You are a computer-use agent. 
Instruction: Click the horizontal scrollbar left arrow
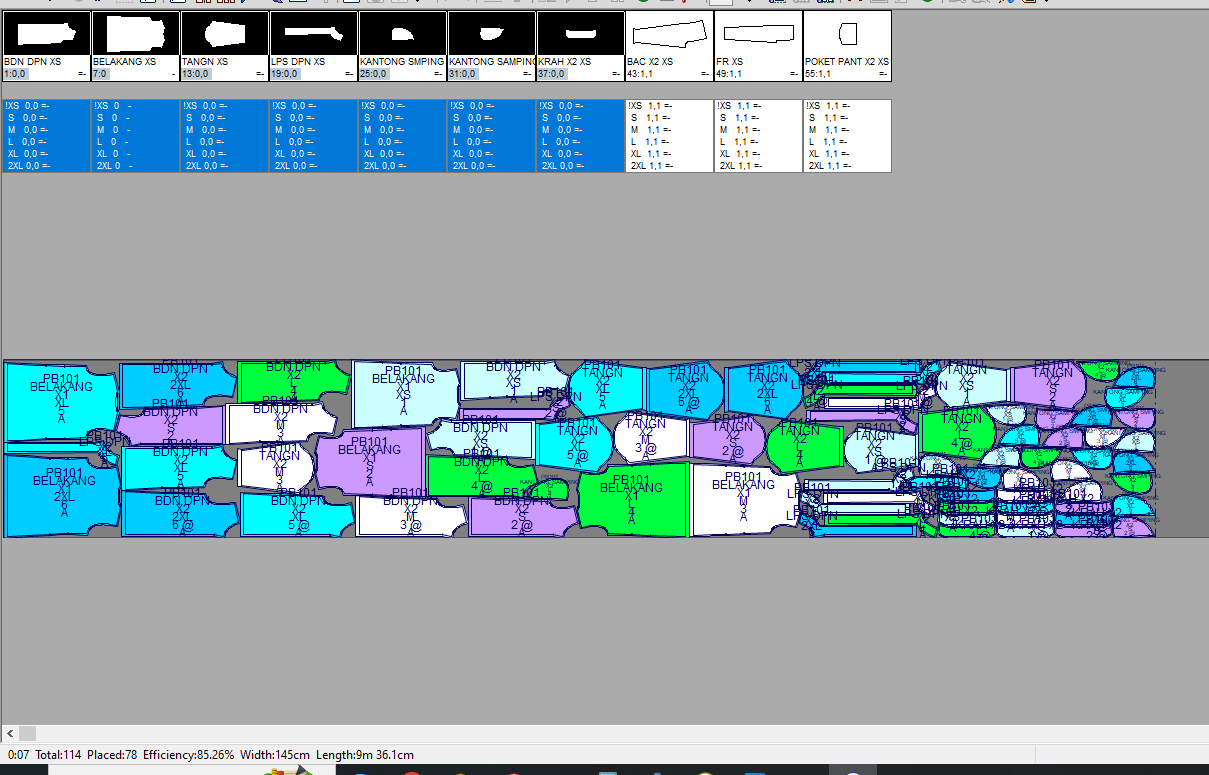point(10,734)
